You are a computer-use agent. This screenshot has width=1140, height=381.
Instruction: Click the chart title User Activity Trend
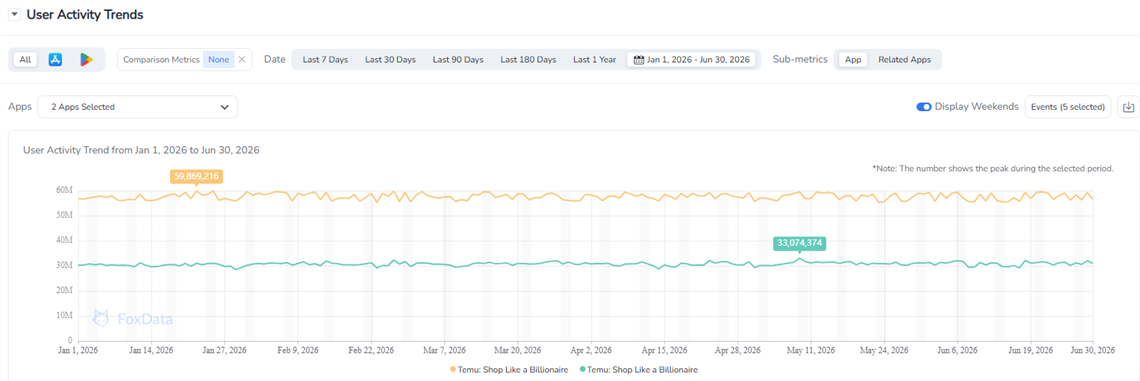[x=141, y=151]
